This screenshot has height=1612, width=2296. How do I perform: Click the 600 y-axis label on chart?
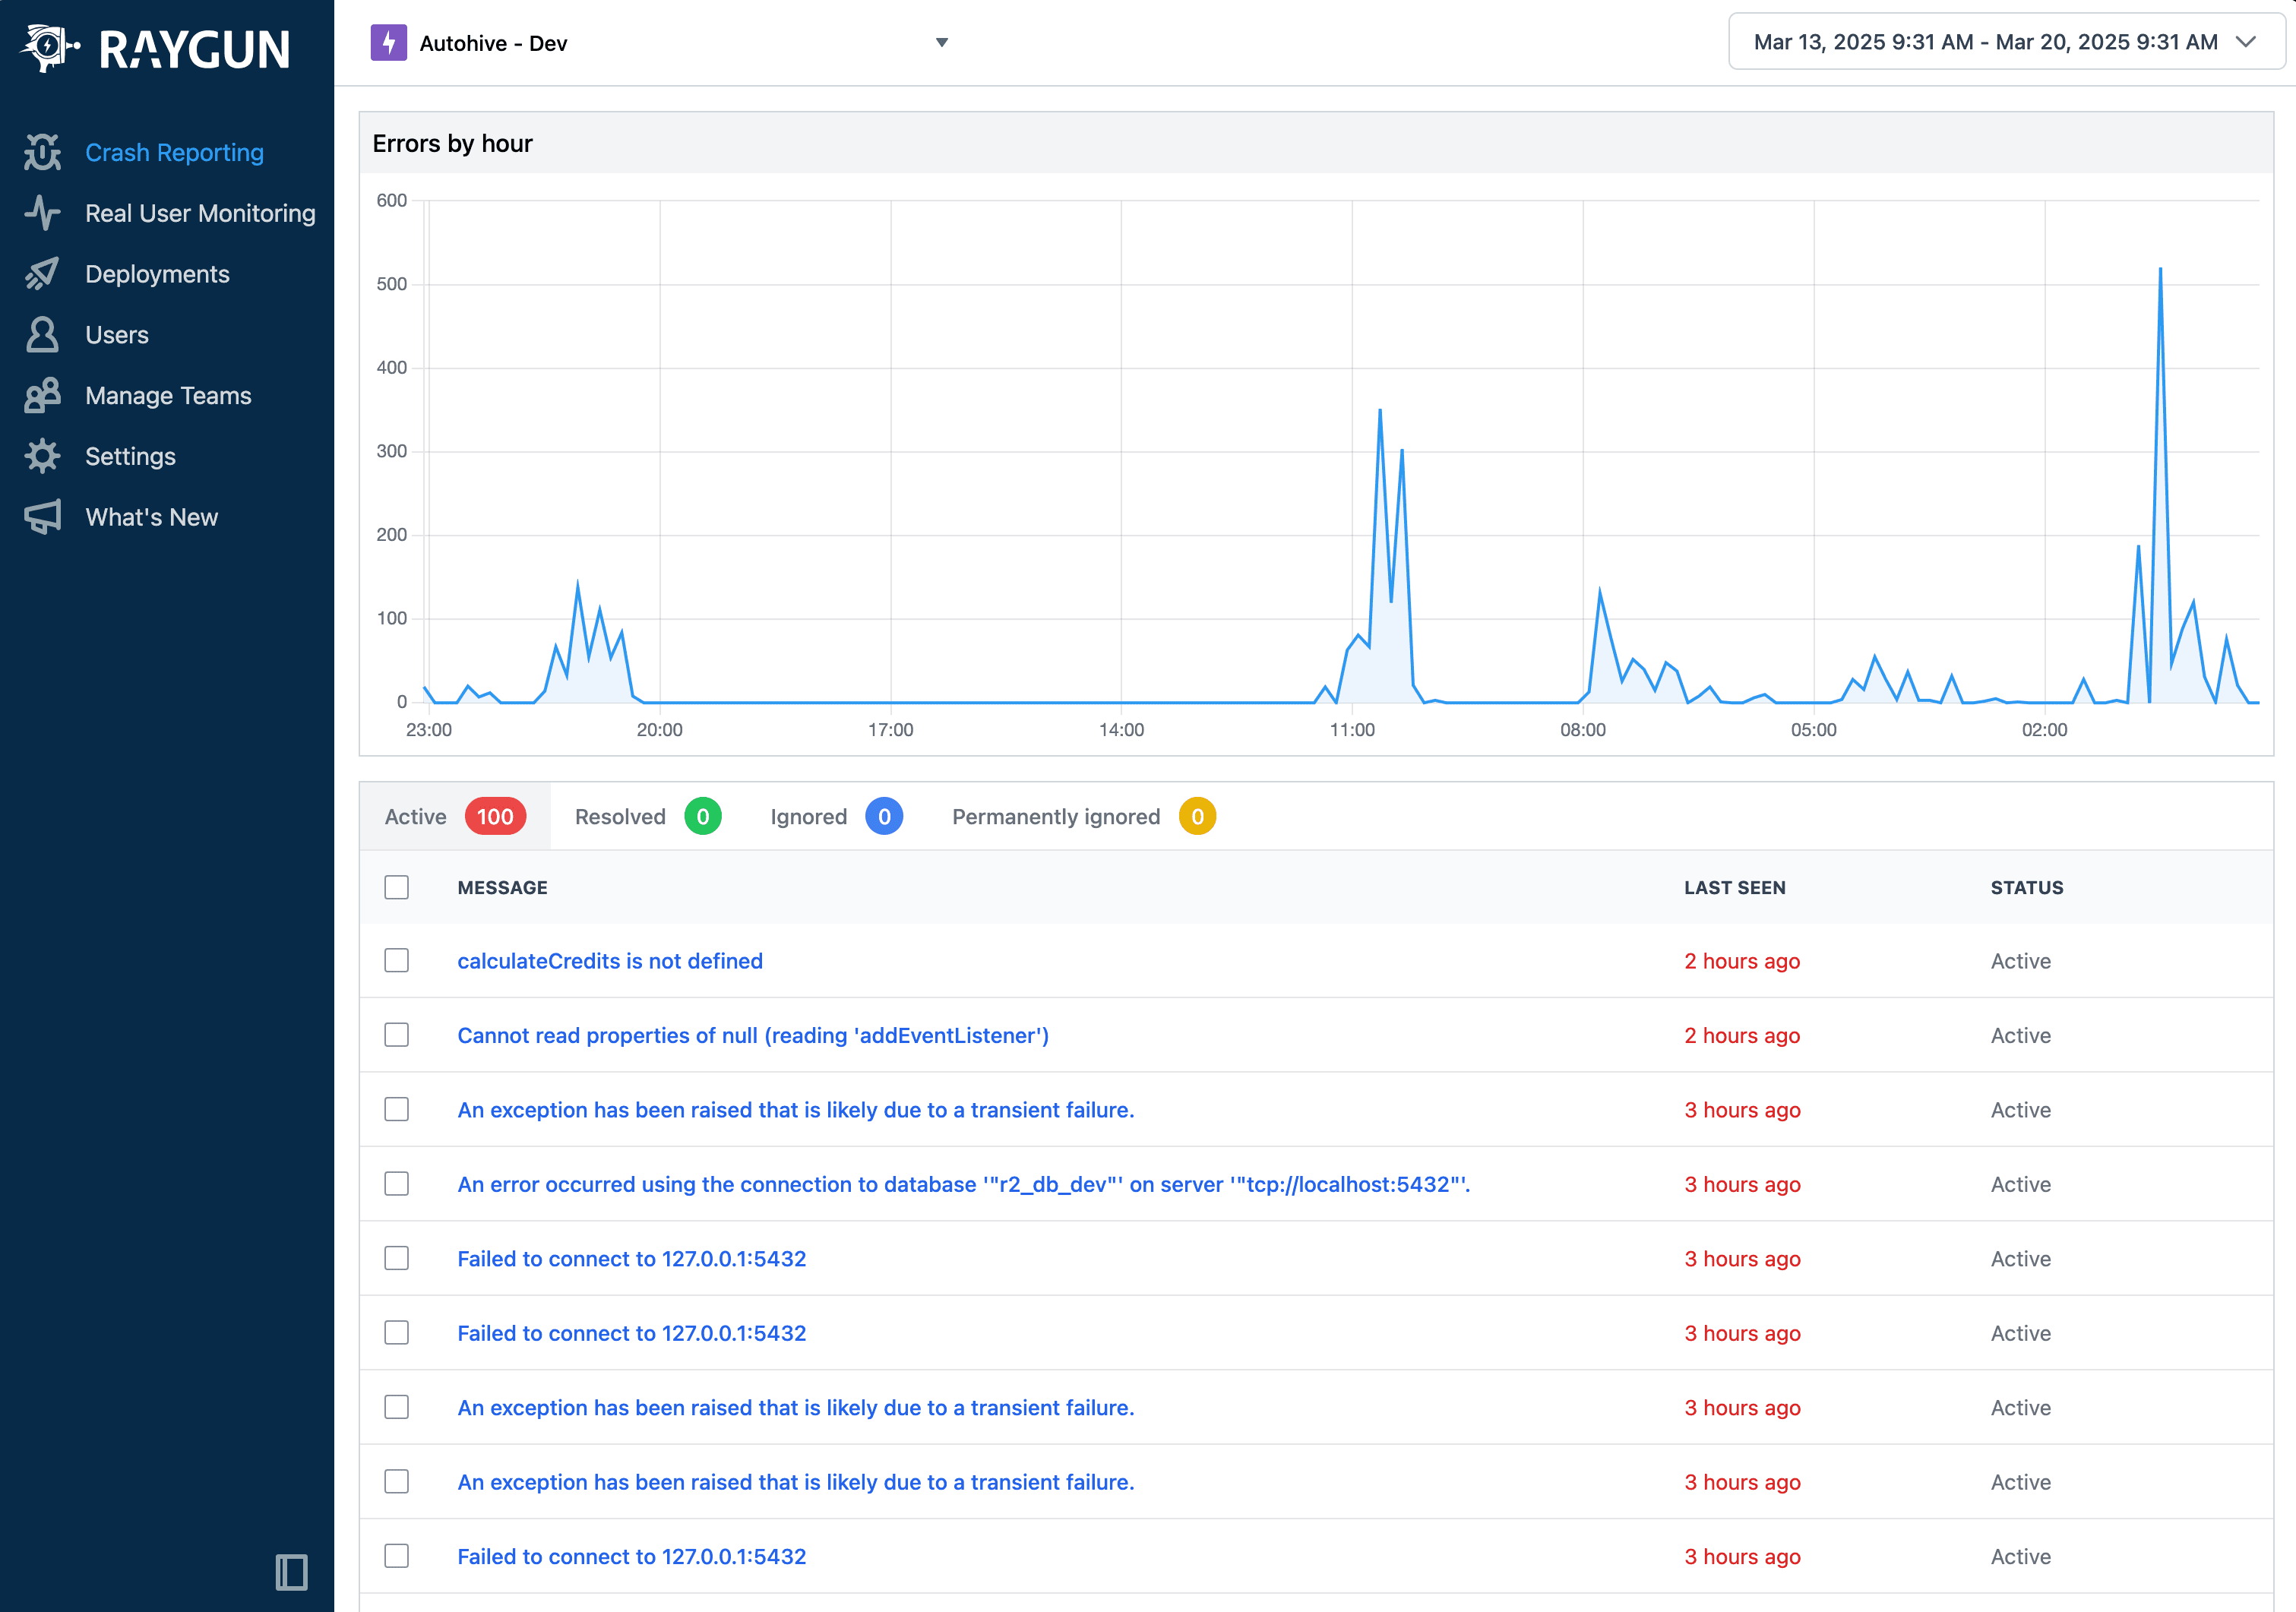[x=391, y=200]
